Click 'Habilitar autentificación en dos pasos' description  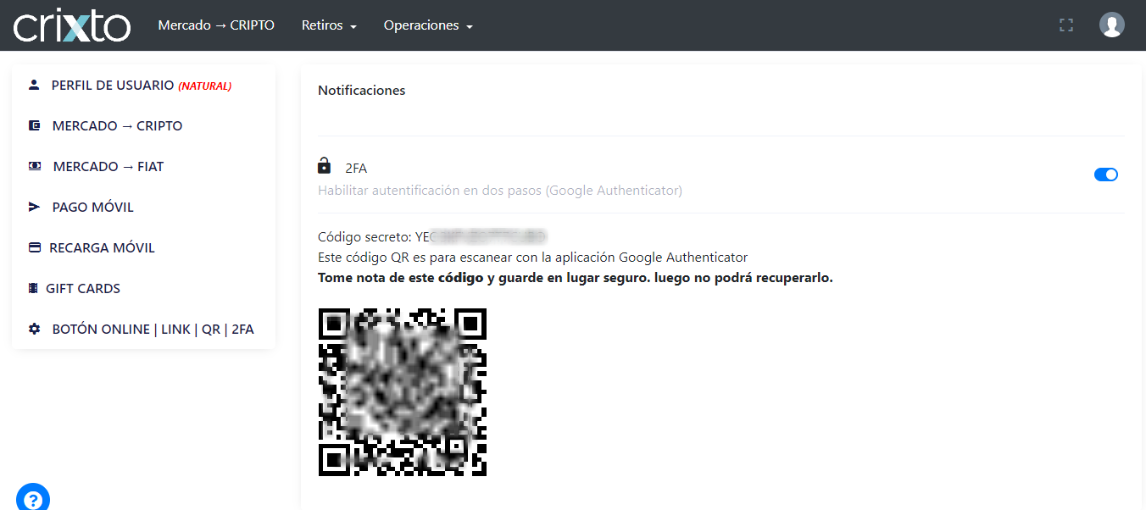tap(500, 191)
